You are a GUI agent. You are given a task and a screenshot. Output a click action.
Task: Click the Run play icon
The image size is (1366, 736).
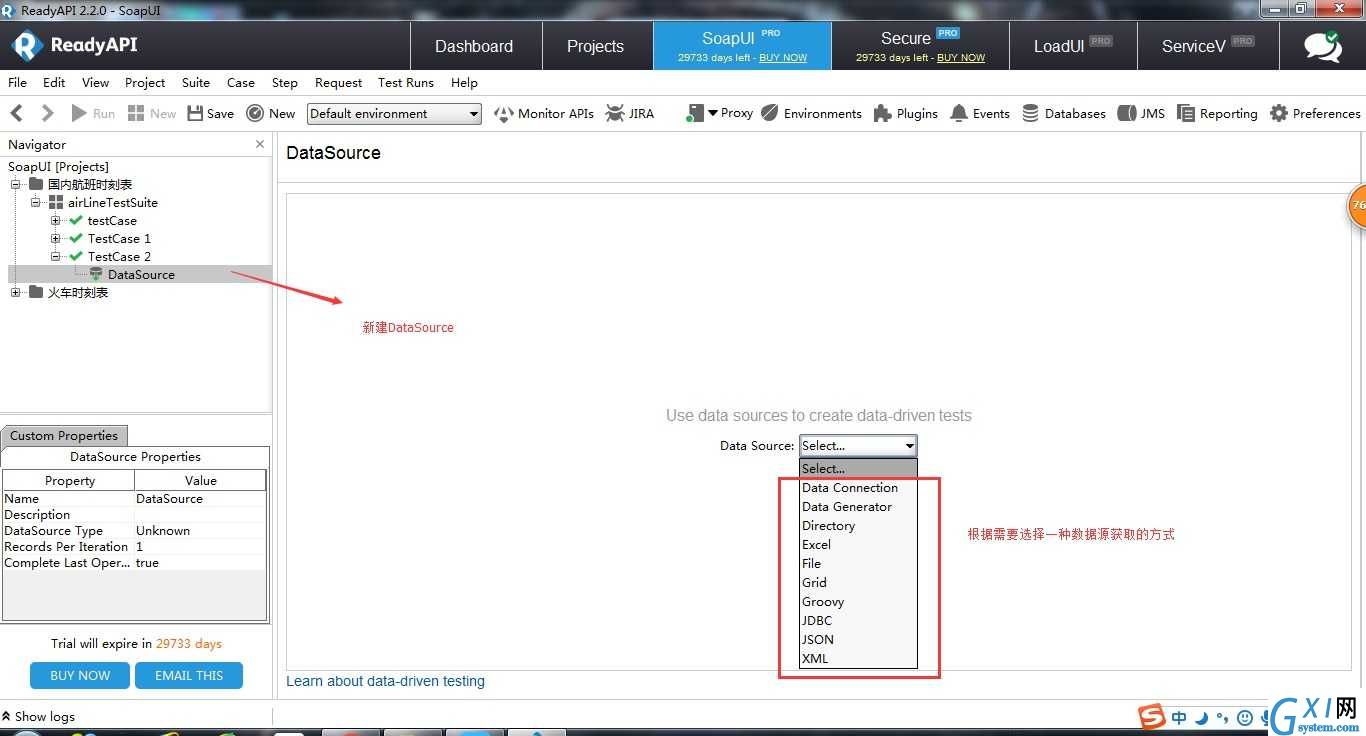click(x=78, y=113)
